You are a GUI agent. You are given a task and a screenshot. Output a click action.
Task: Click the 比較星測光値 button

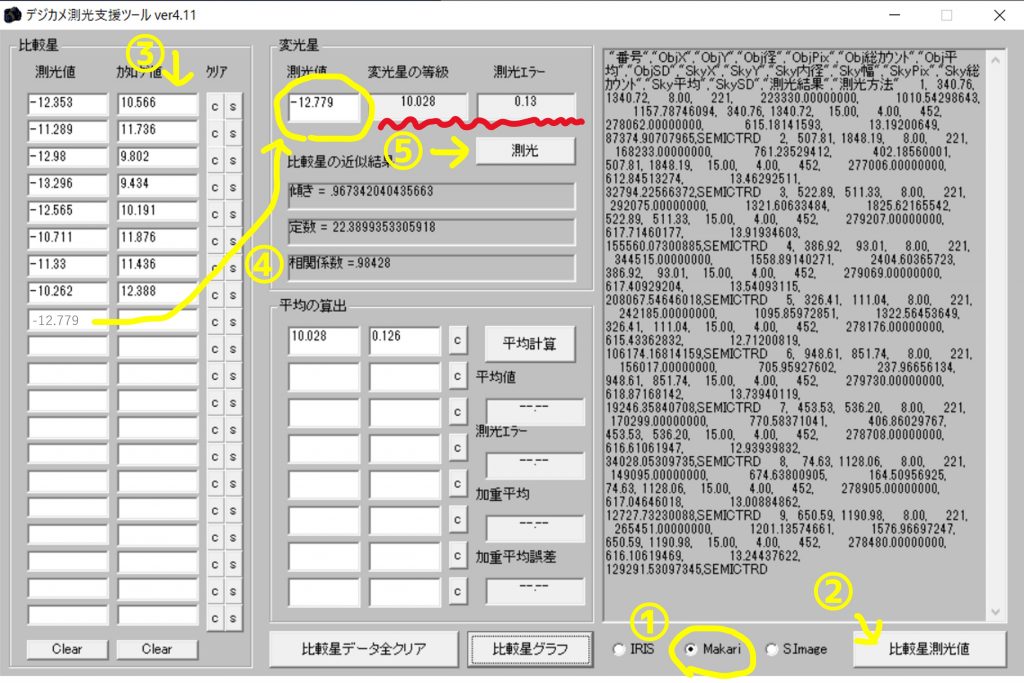929,649
